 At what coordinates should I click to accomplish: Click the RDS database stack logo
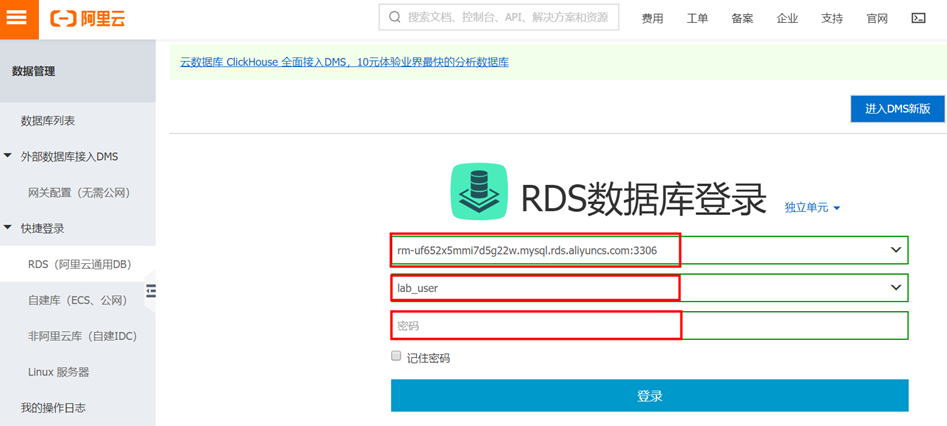[479, 191]
